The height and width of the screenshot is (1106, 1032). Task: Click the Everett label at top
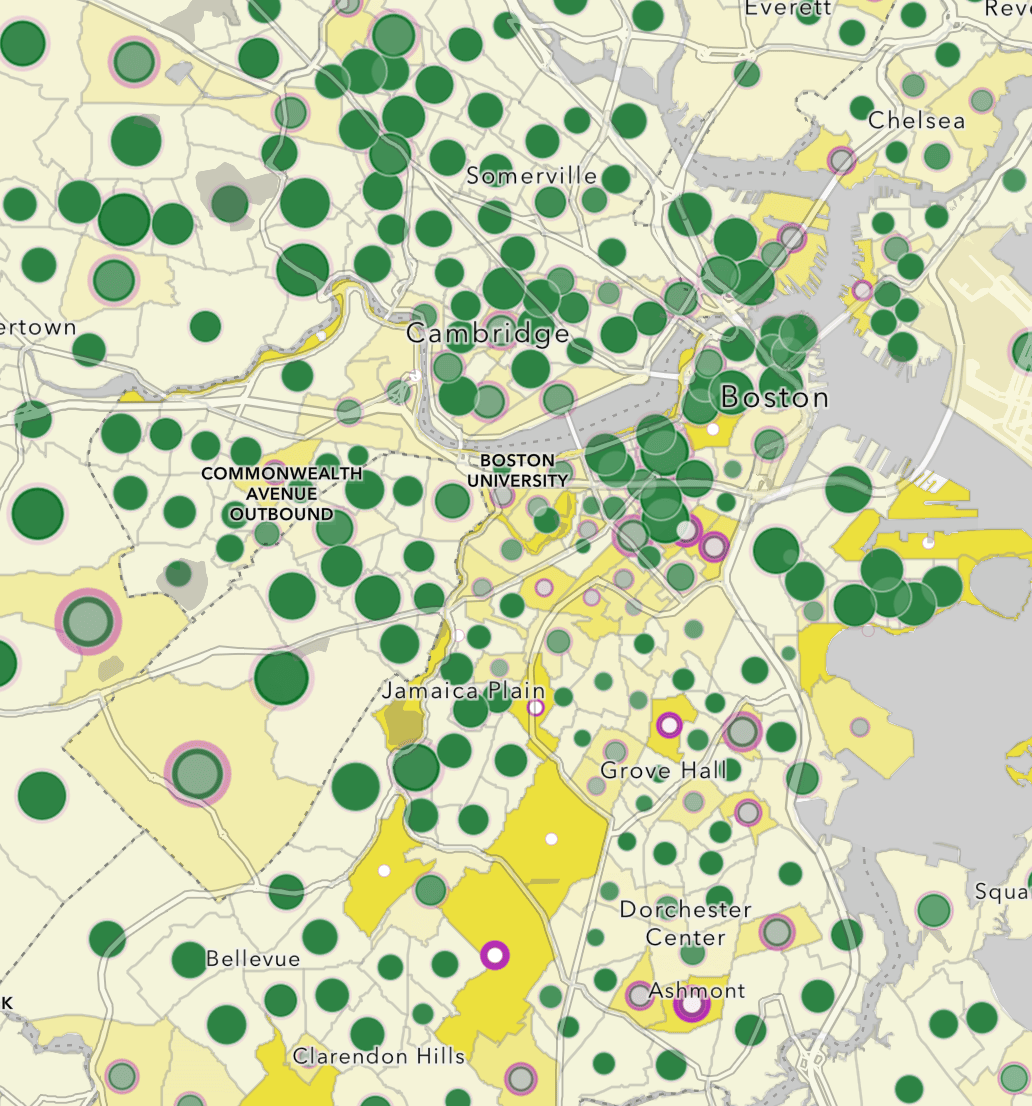pos(788,8)
